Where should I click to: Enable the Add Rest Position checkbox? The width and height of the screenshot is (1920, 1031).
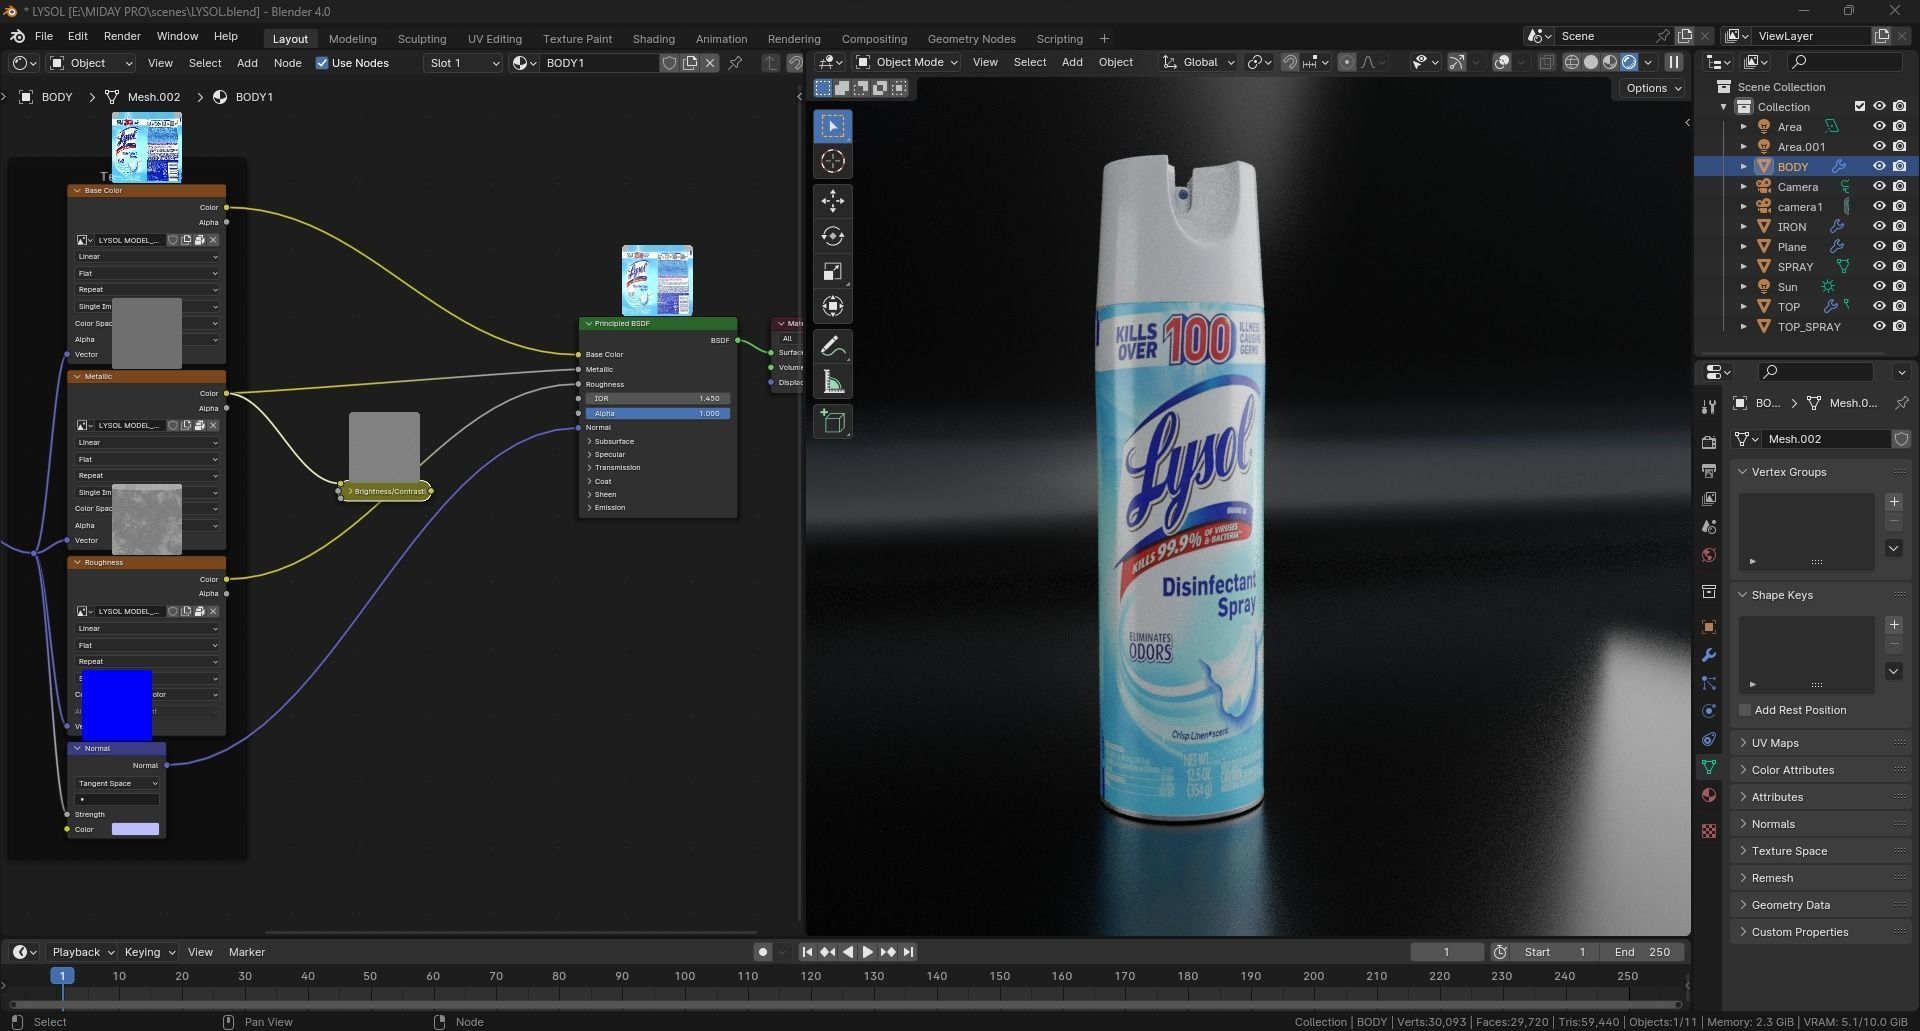coord(1745,710)
